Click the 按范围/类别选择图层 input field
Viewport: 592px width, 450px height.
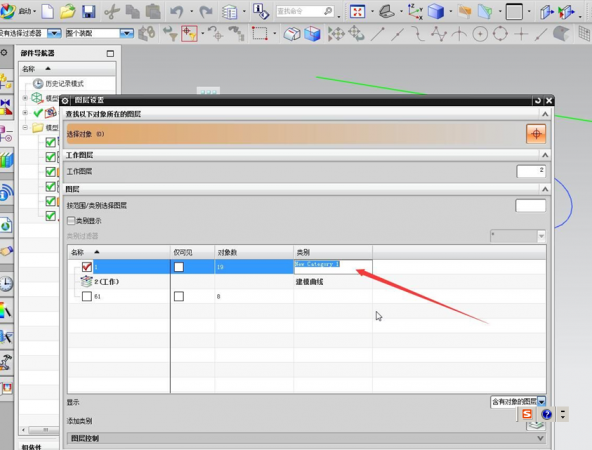[x=530, y=206]
